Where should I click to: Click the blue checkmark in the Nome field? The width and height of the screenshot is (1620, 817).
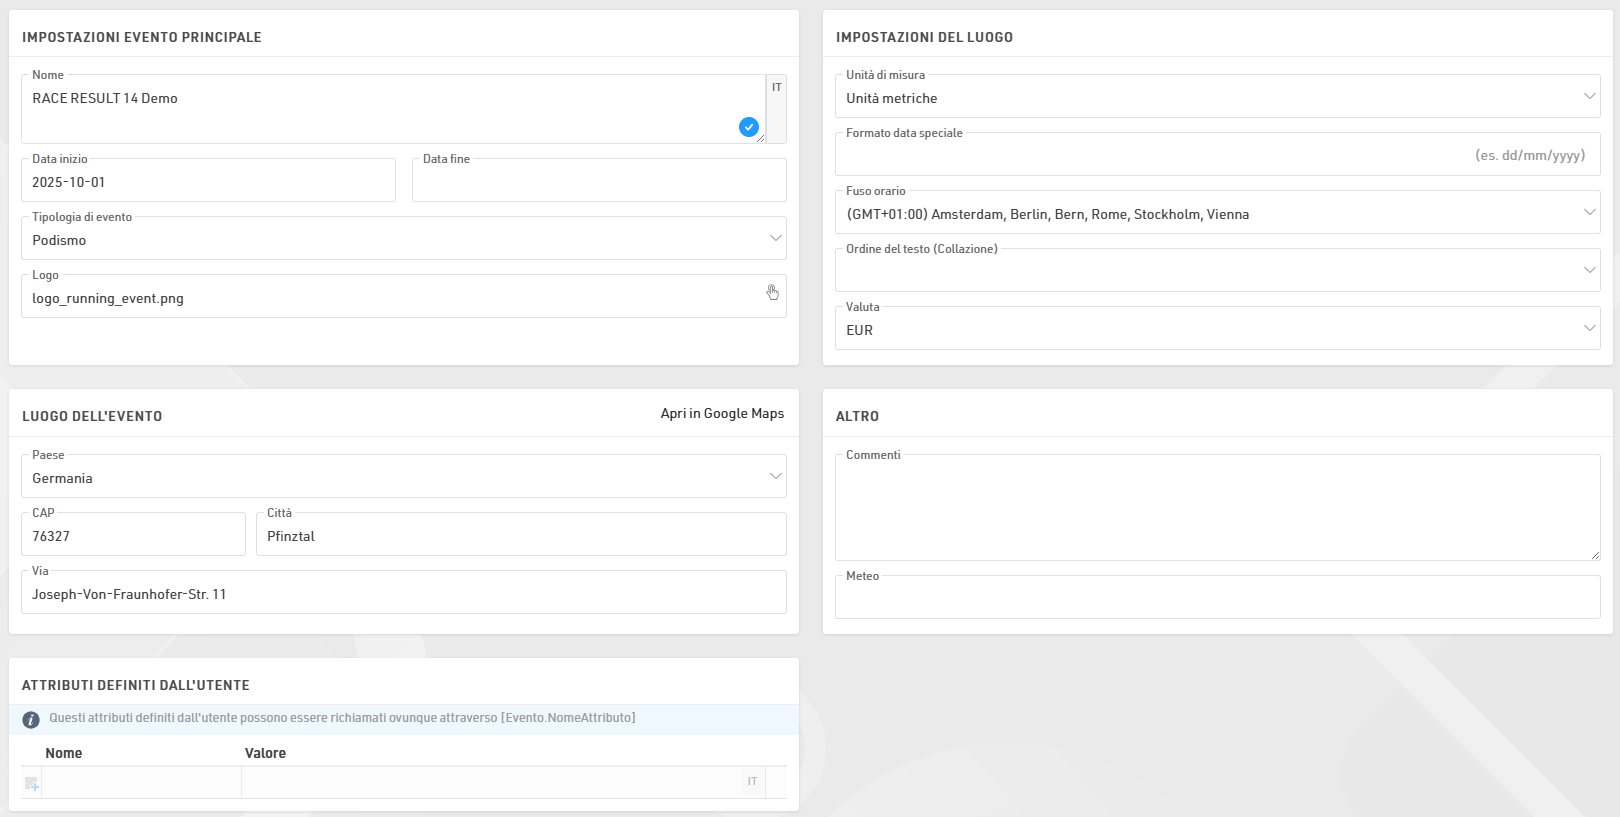tap(748, 127)
